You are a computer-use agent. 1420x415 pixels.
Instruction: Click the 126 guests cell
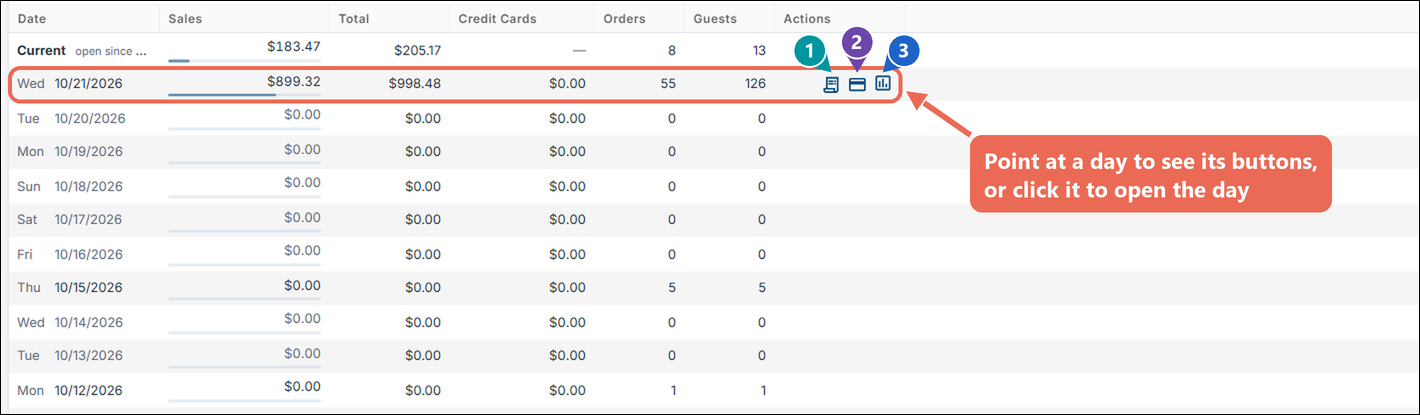(755, 84)
